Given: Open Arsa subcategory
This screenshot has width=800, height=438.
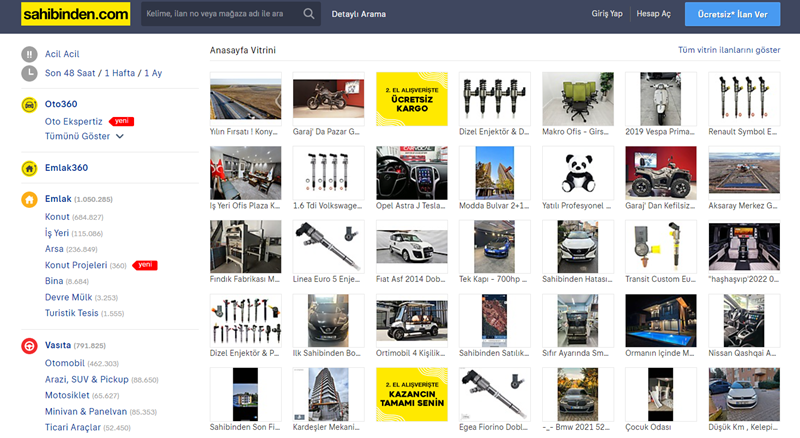Looking at the screenshot, I should coord(54,249).
